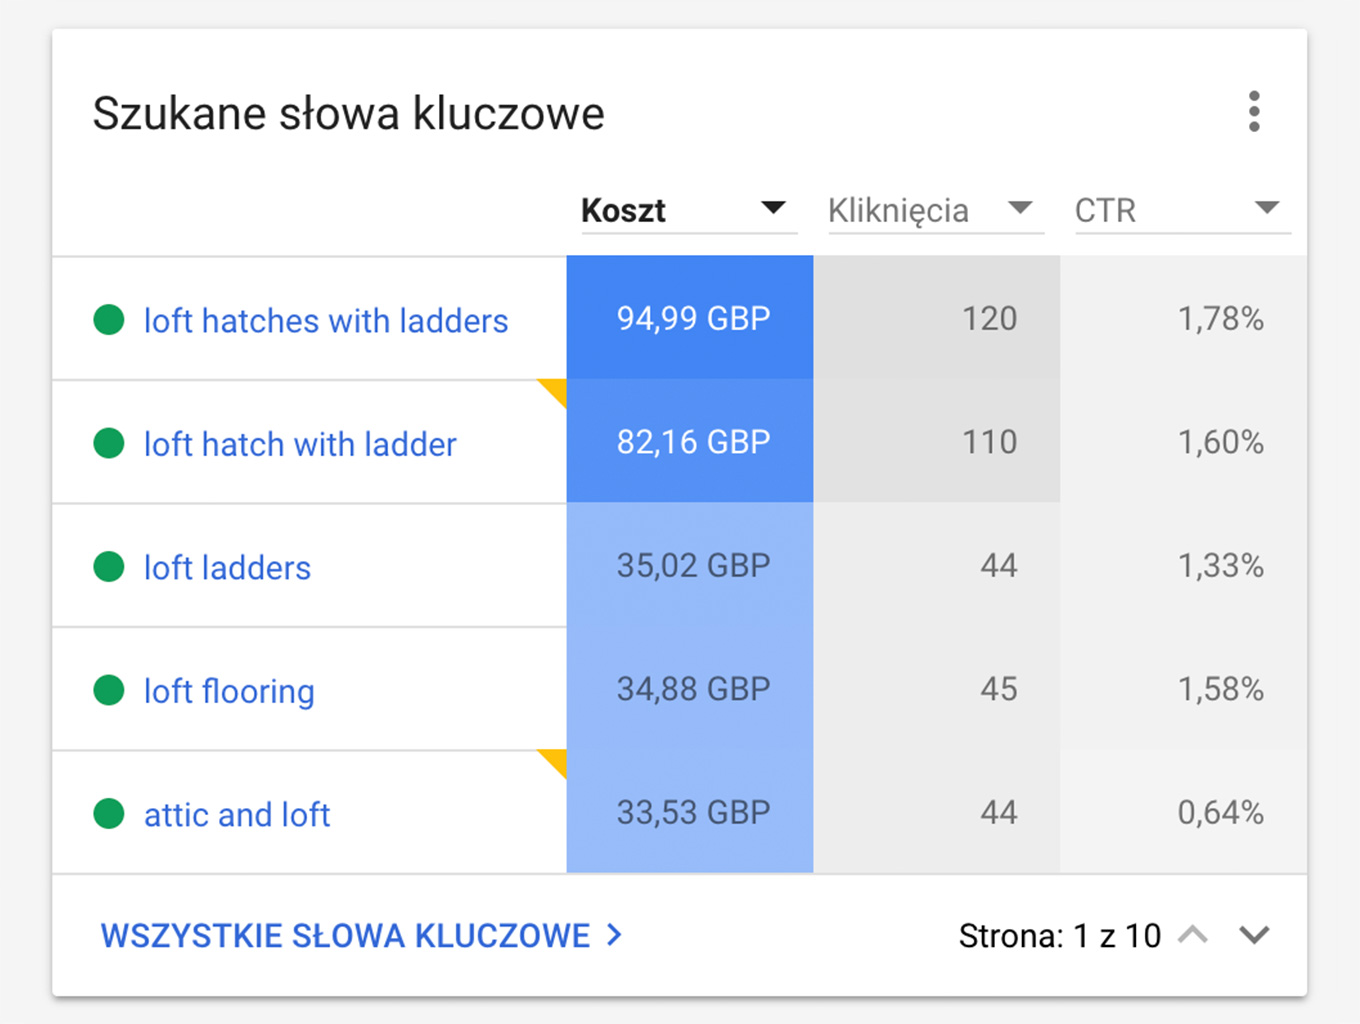
Task: Open the three-dot card options menu
Action: (1254, 112)
